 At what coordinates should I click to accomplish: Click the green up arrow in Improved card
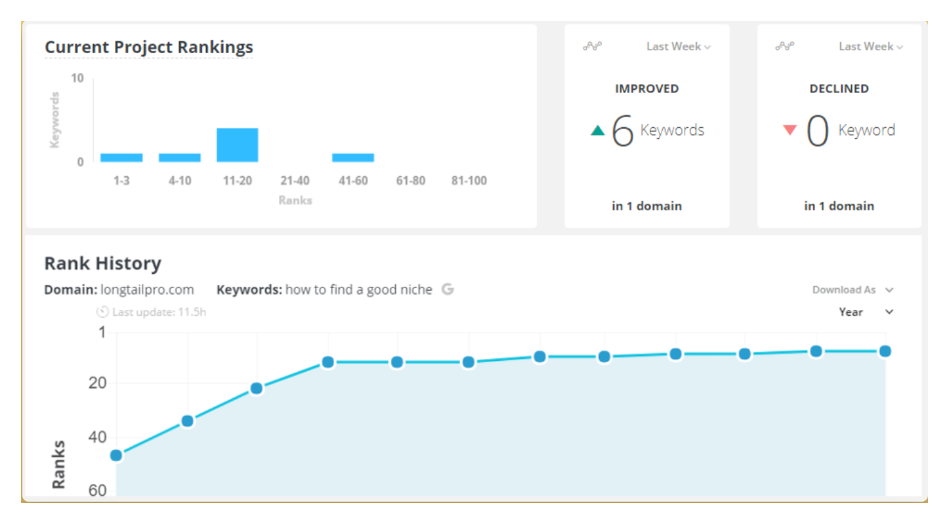pyautogui.click(x=598, y=130)
